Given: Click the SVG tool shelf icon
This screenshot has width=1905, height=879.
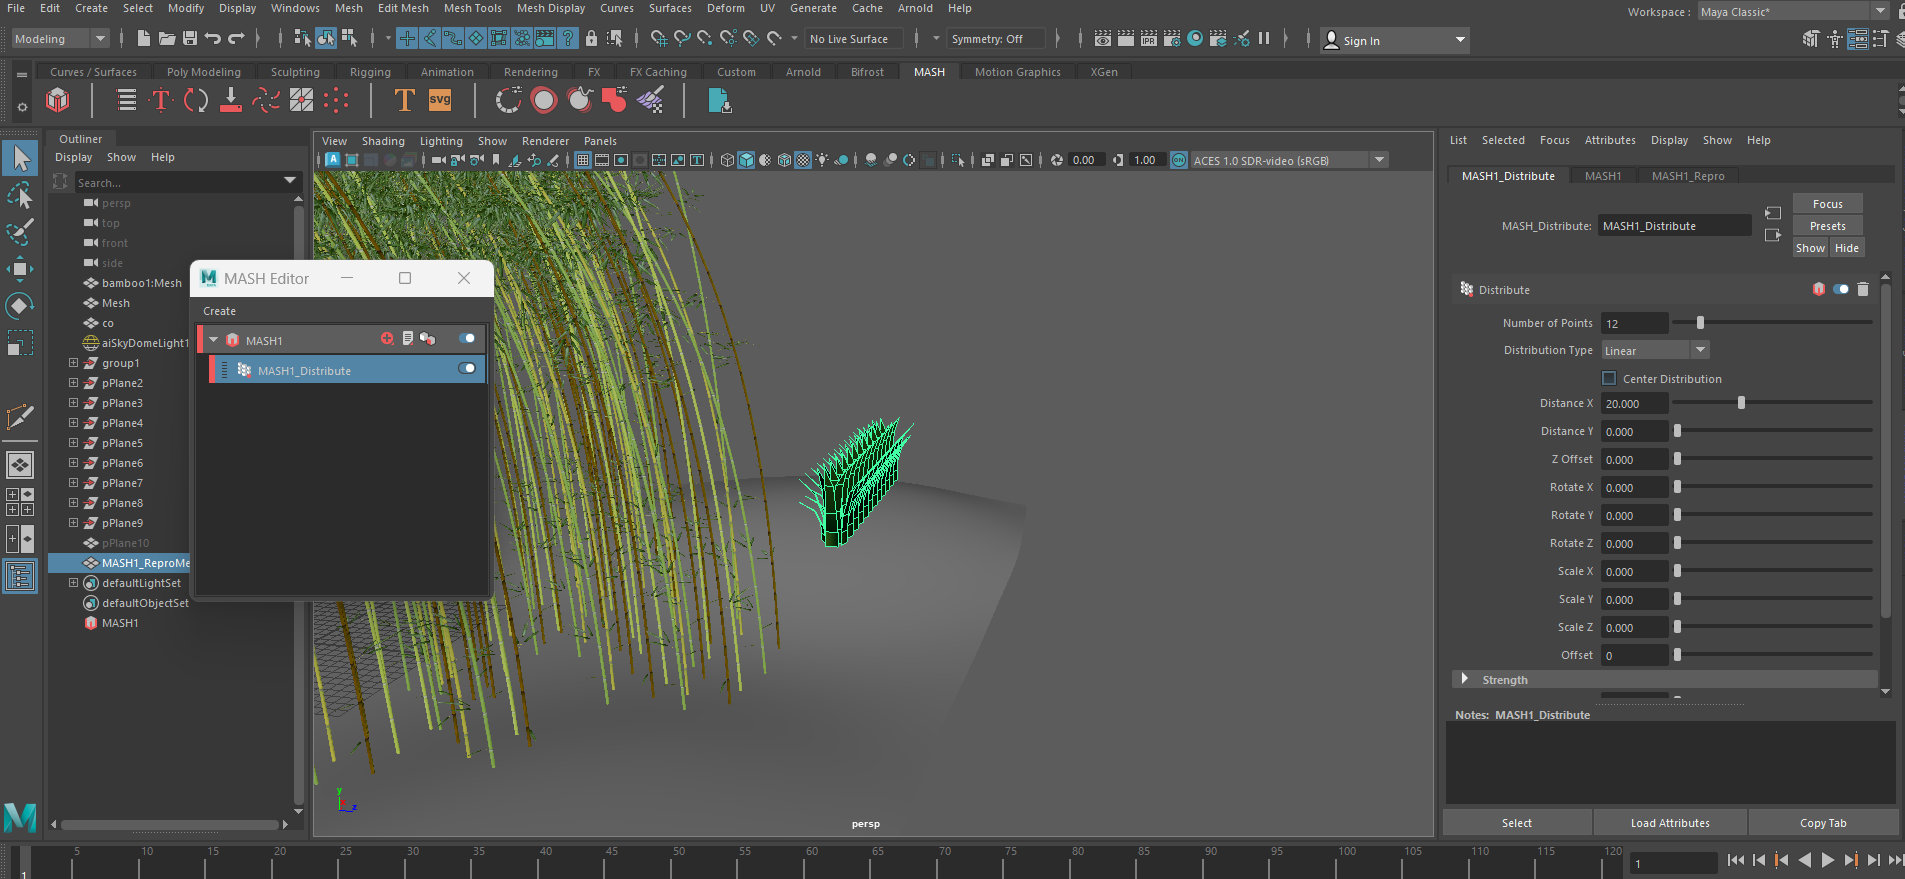Looking at the screenshot, I should tap(440, 100).
